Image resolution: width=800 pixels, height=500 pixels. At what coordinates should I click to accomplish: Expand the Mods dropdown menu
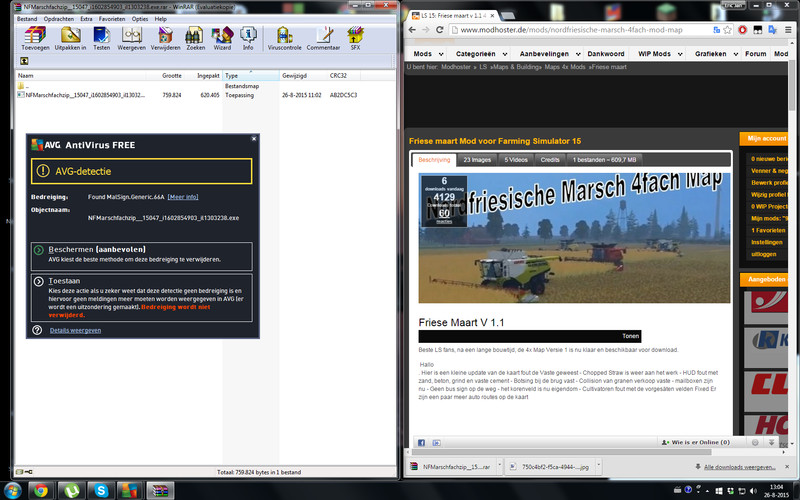427,53
